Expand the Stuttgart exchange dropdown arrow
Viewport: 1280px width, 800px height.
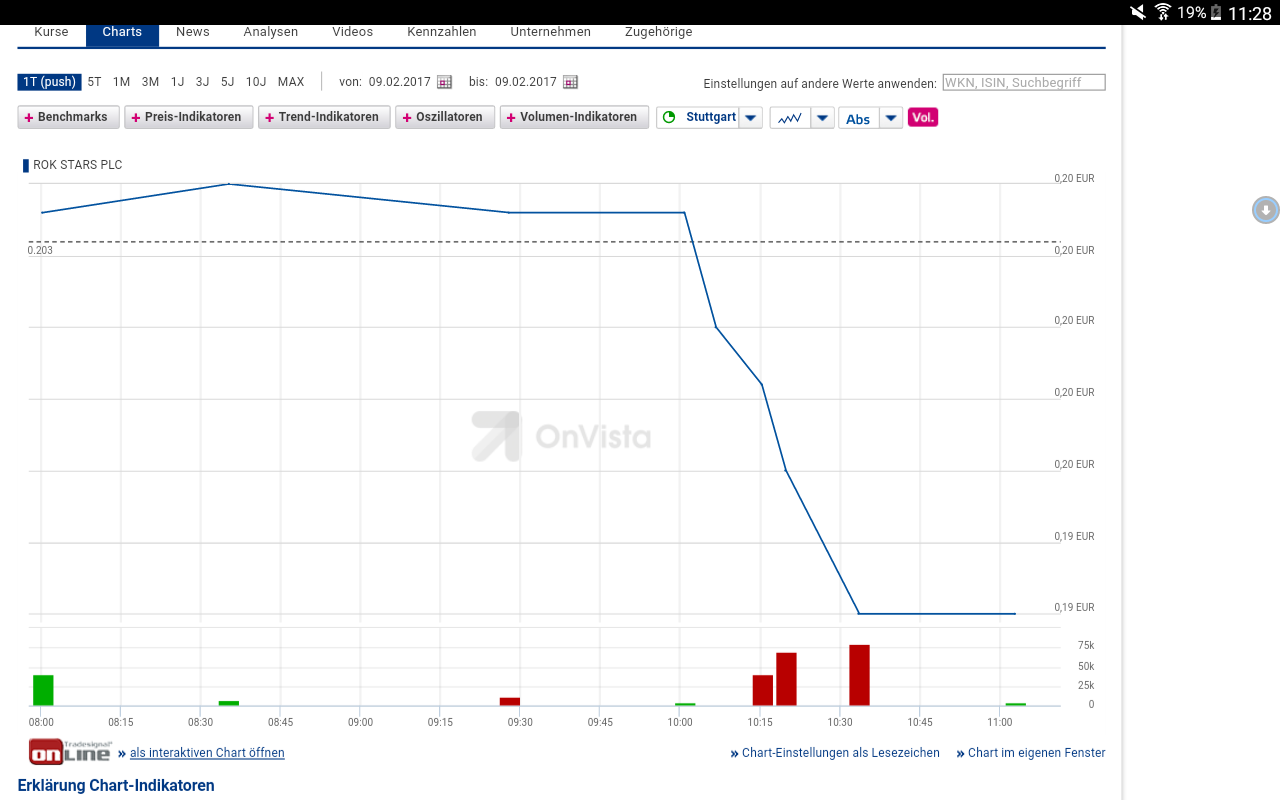751,118
